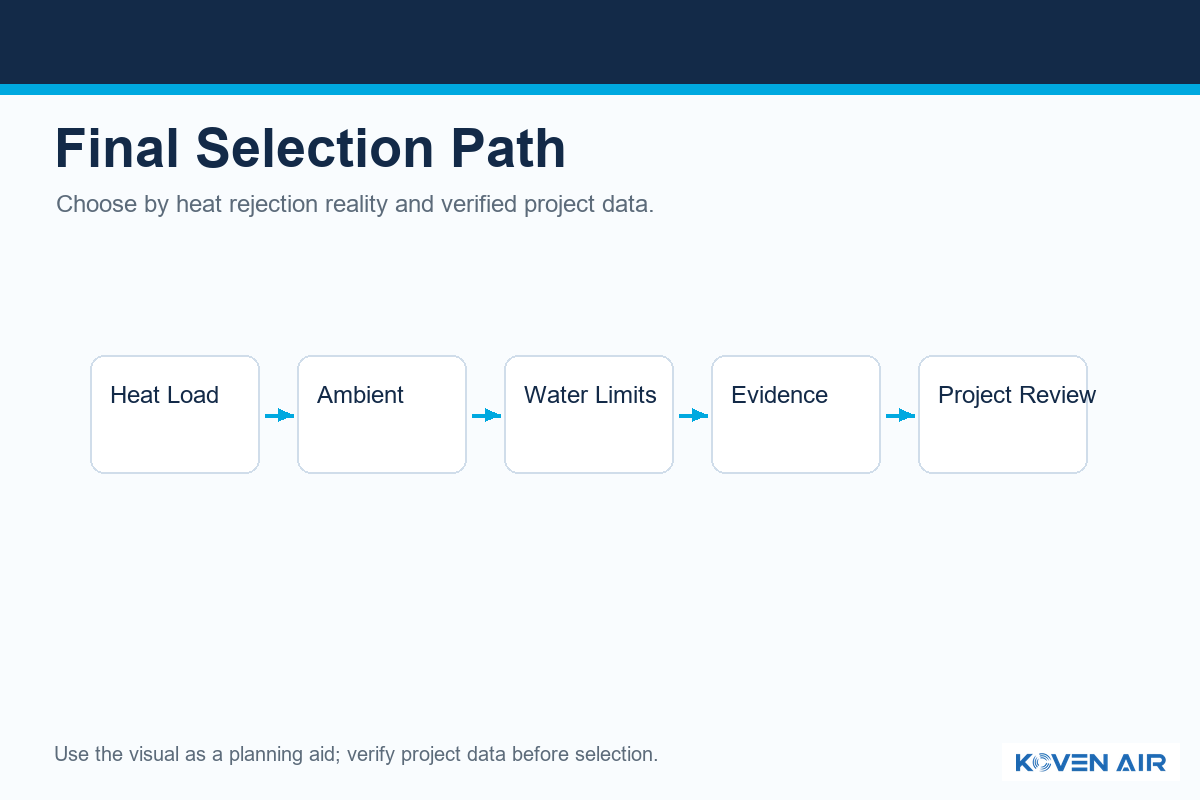Click arrow between Heat Load and Ambient
This screenshot has height=800, width=1200.
279,415
